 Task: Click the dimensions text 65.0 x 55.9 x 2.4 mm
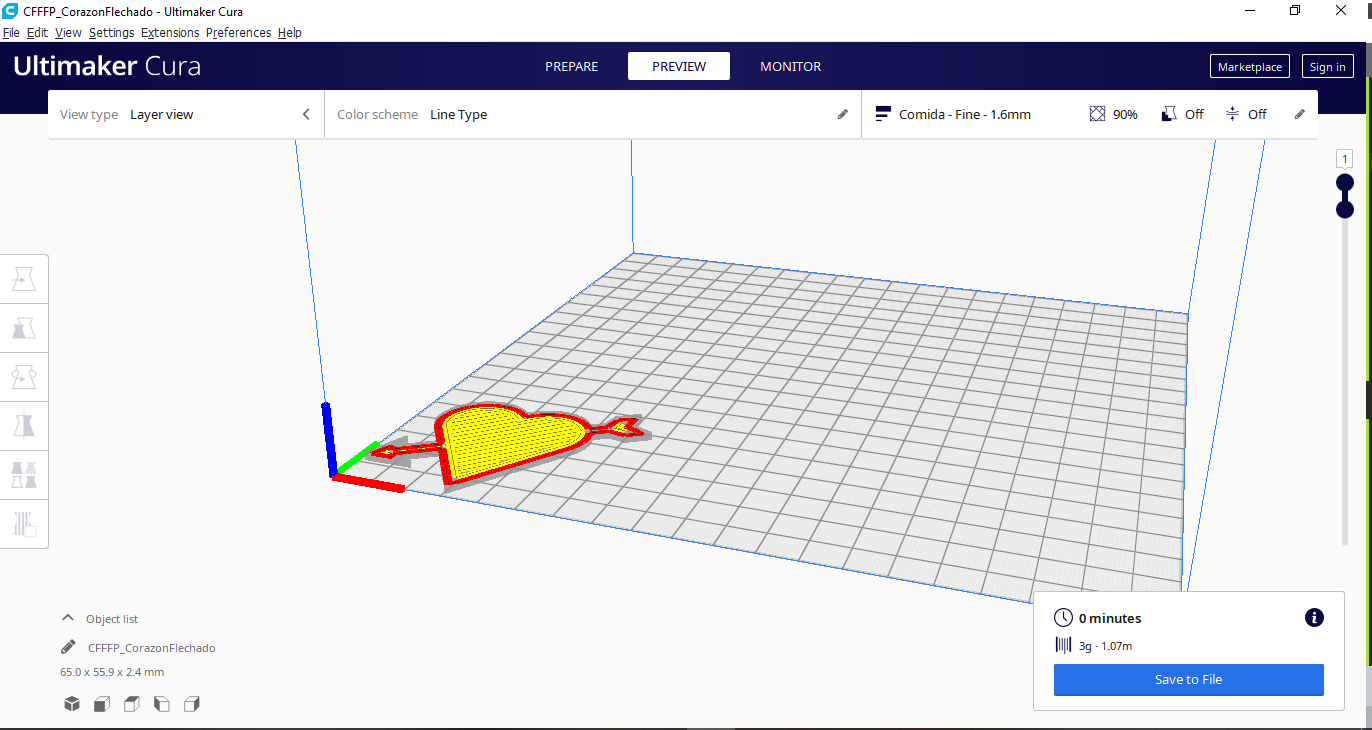point(112,672)
